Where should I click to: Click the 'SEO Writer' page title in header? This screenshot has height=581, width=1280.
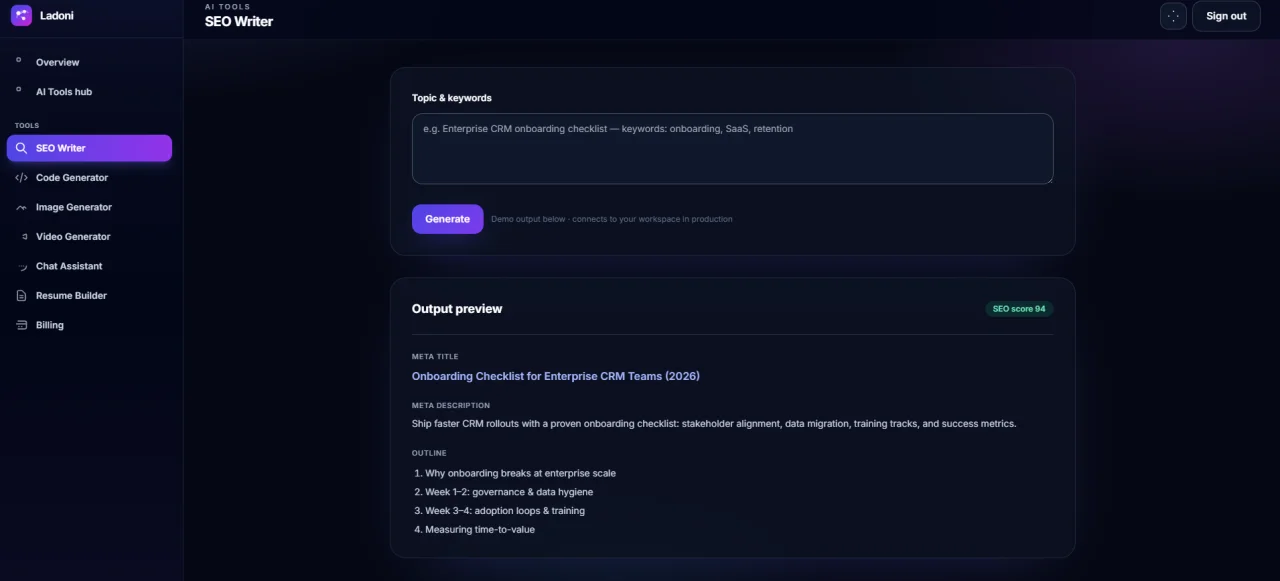pyautogui.click(x=239, y=21)
